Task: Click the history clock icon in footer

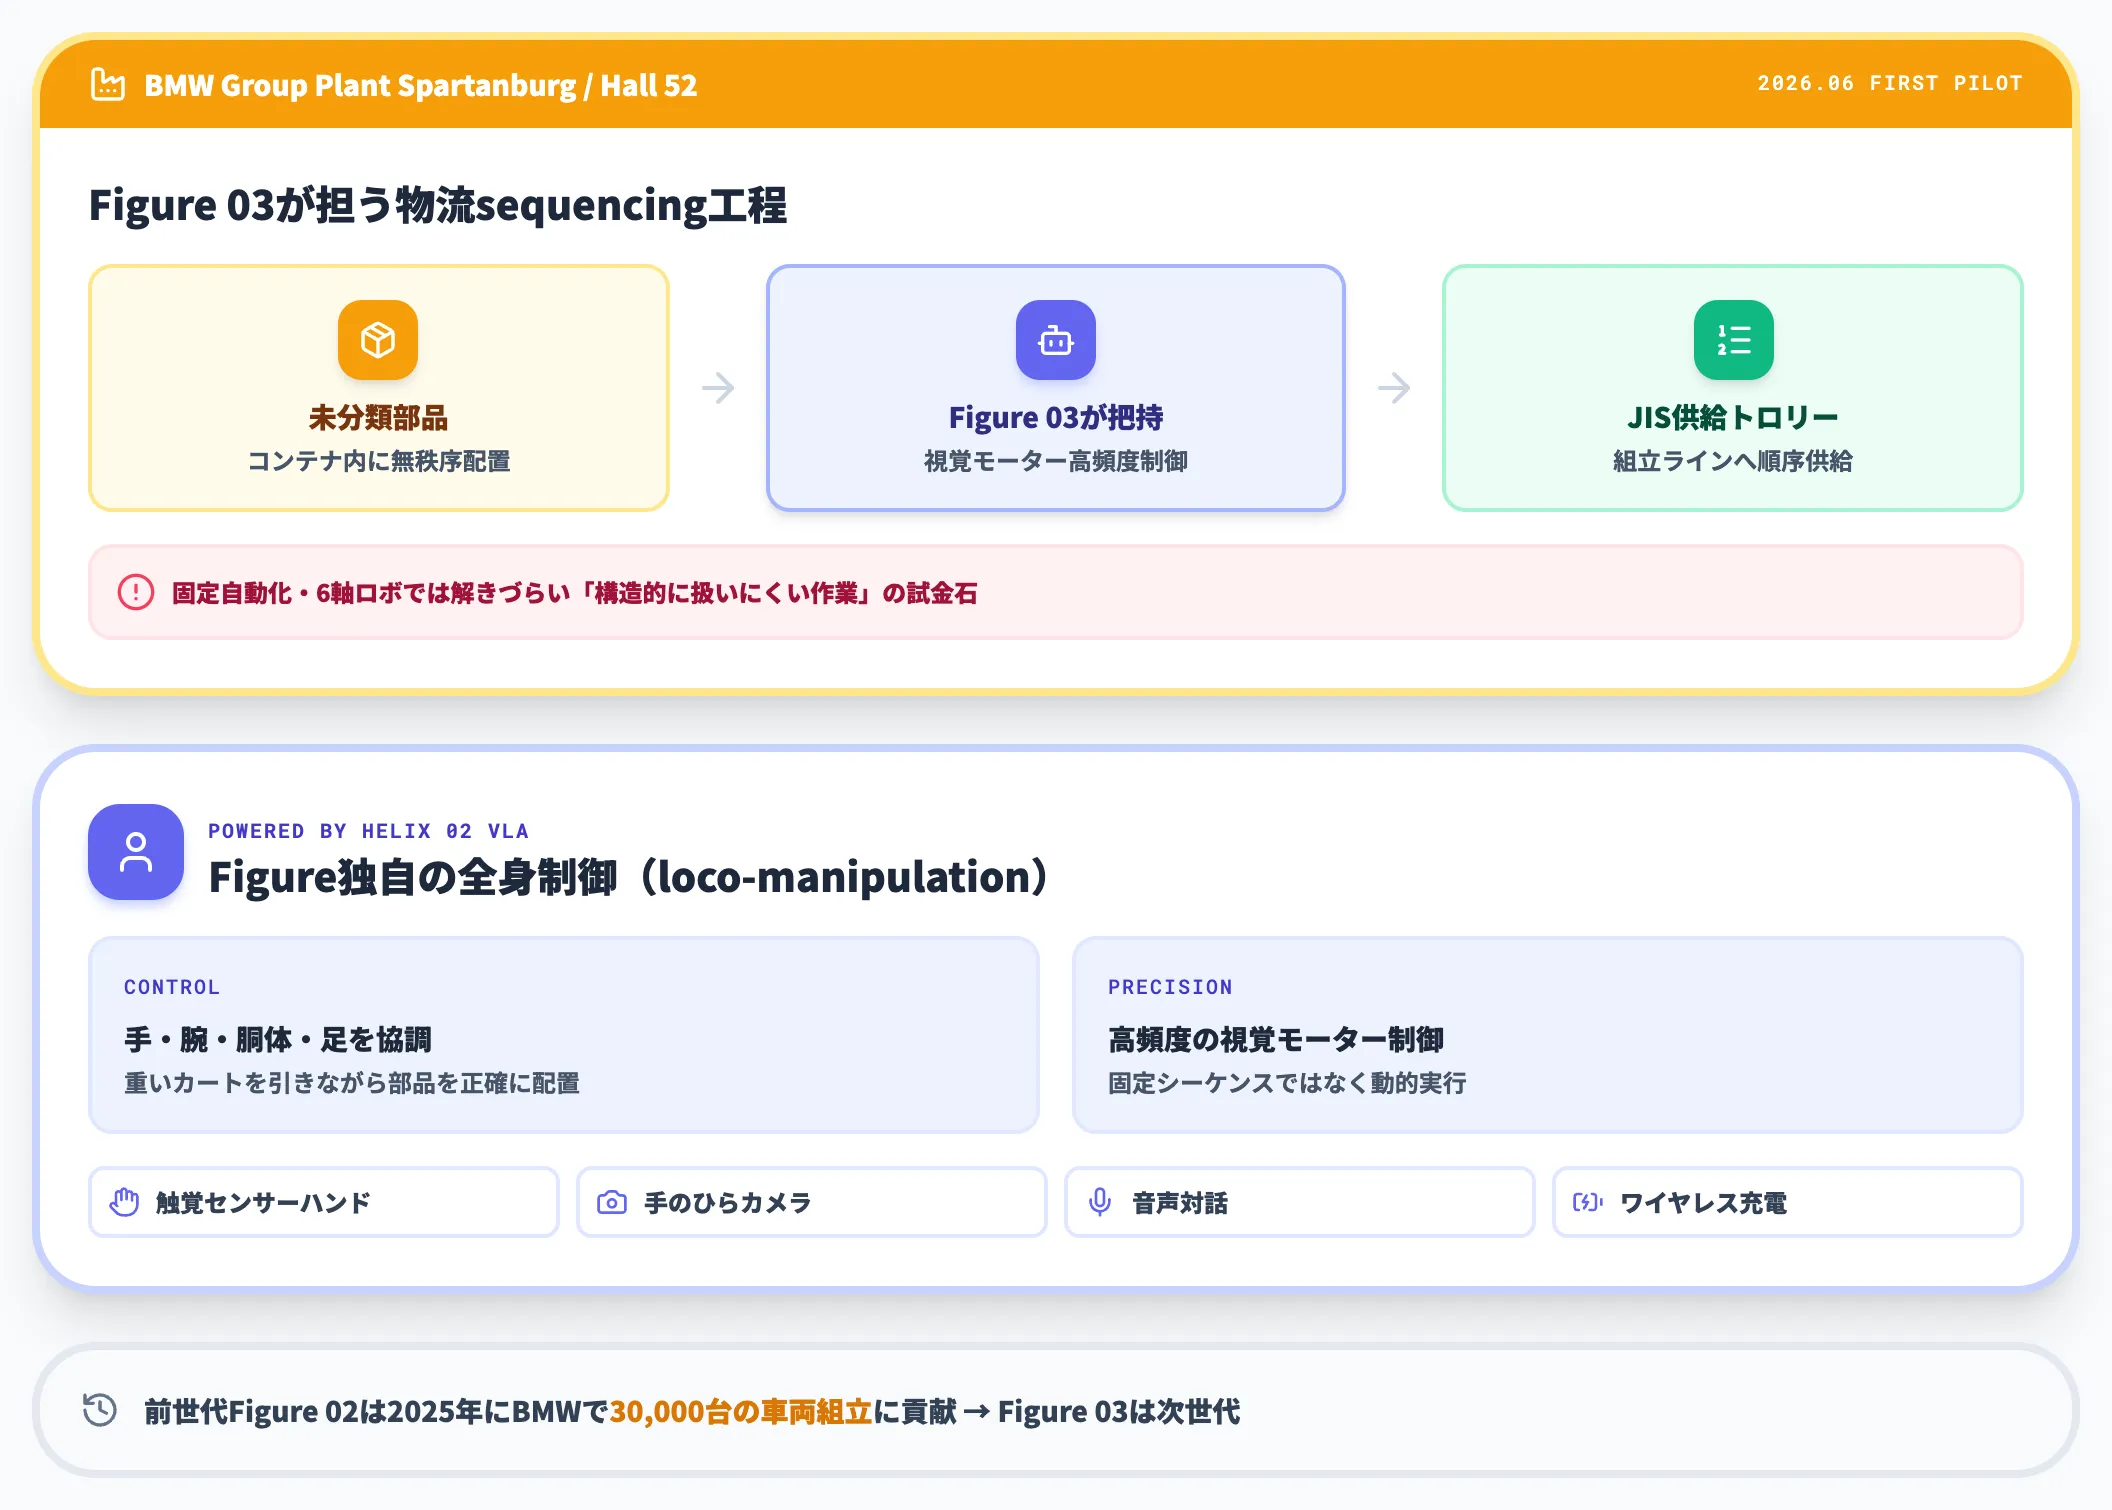Action: pos(100,1410)
